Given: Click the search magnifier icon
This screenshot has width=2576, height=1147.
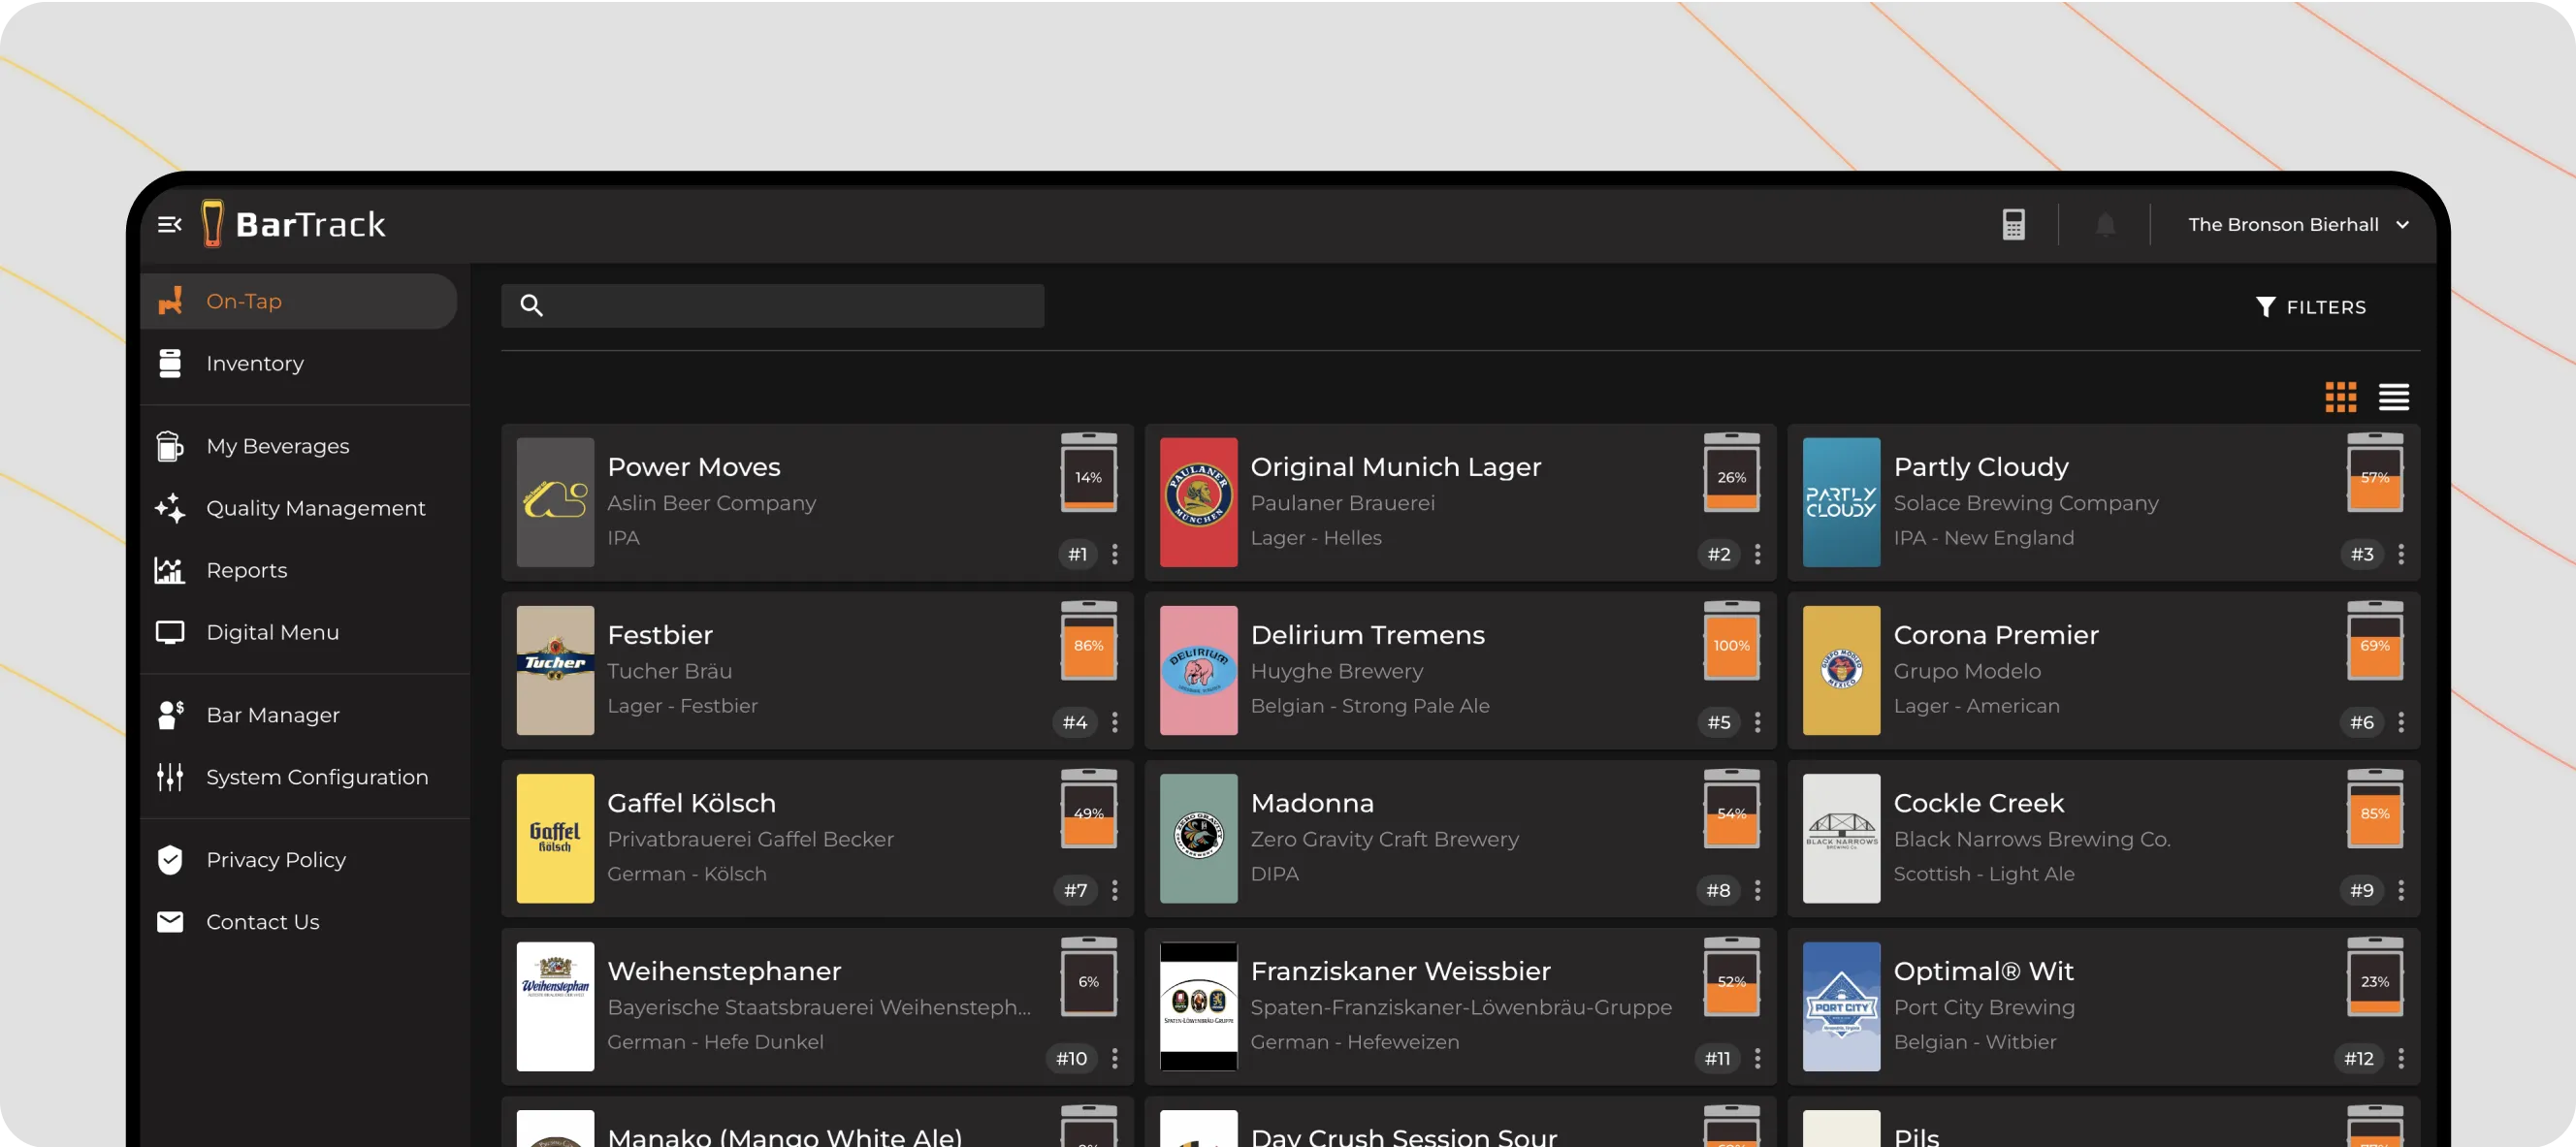Looking at the screenshot, I should (x=532, y=306).
